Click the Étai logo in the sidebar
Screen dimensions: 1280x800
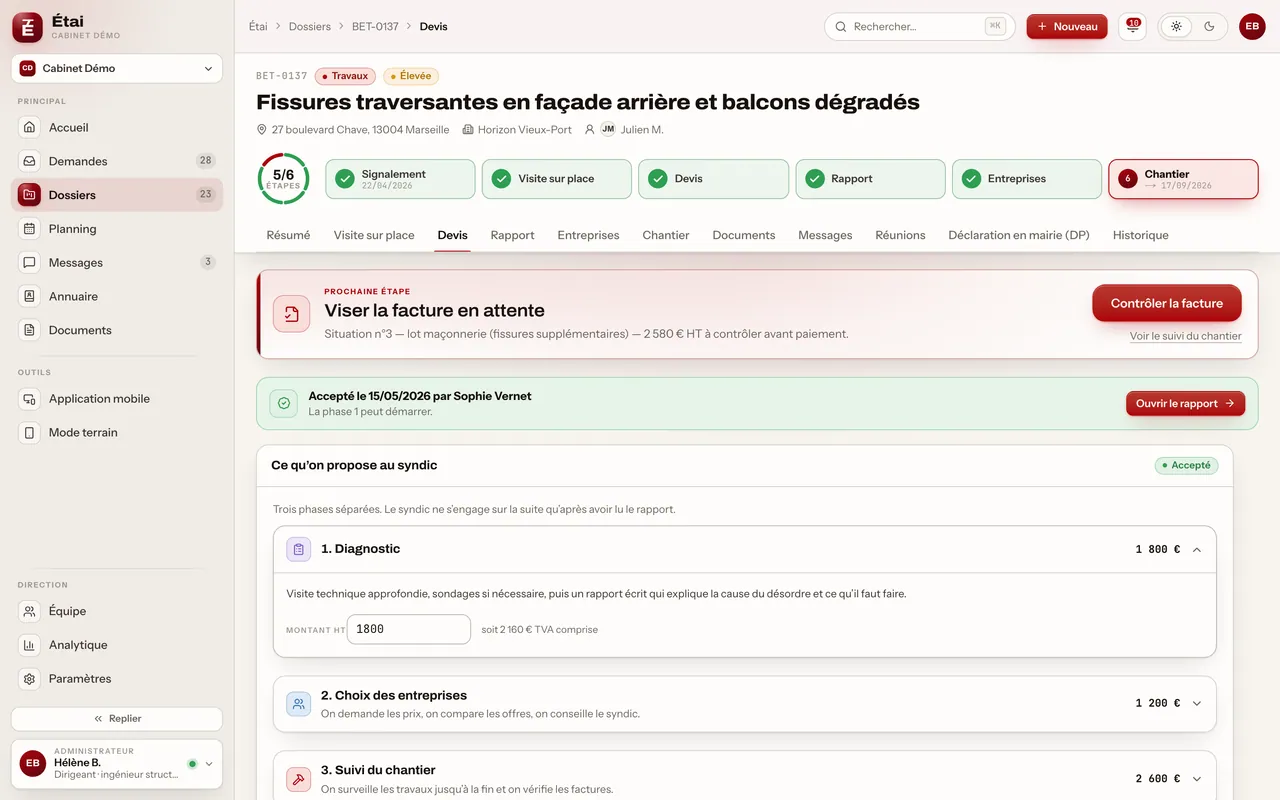click(27, 28)
